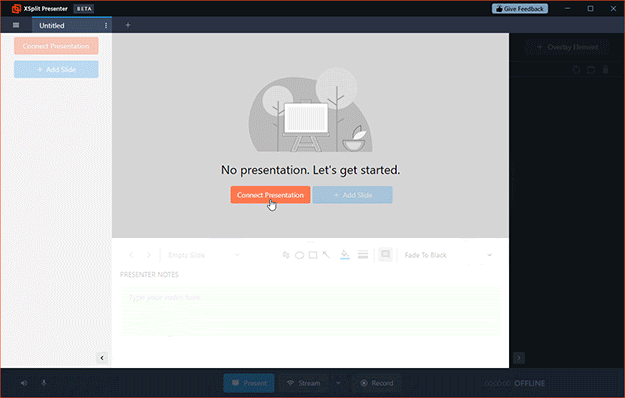The height and width of the screenshot is (398, 625).
Task: Click the duplicate overlay icon
Action: 591,70
